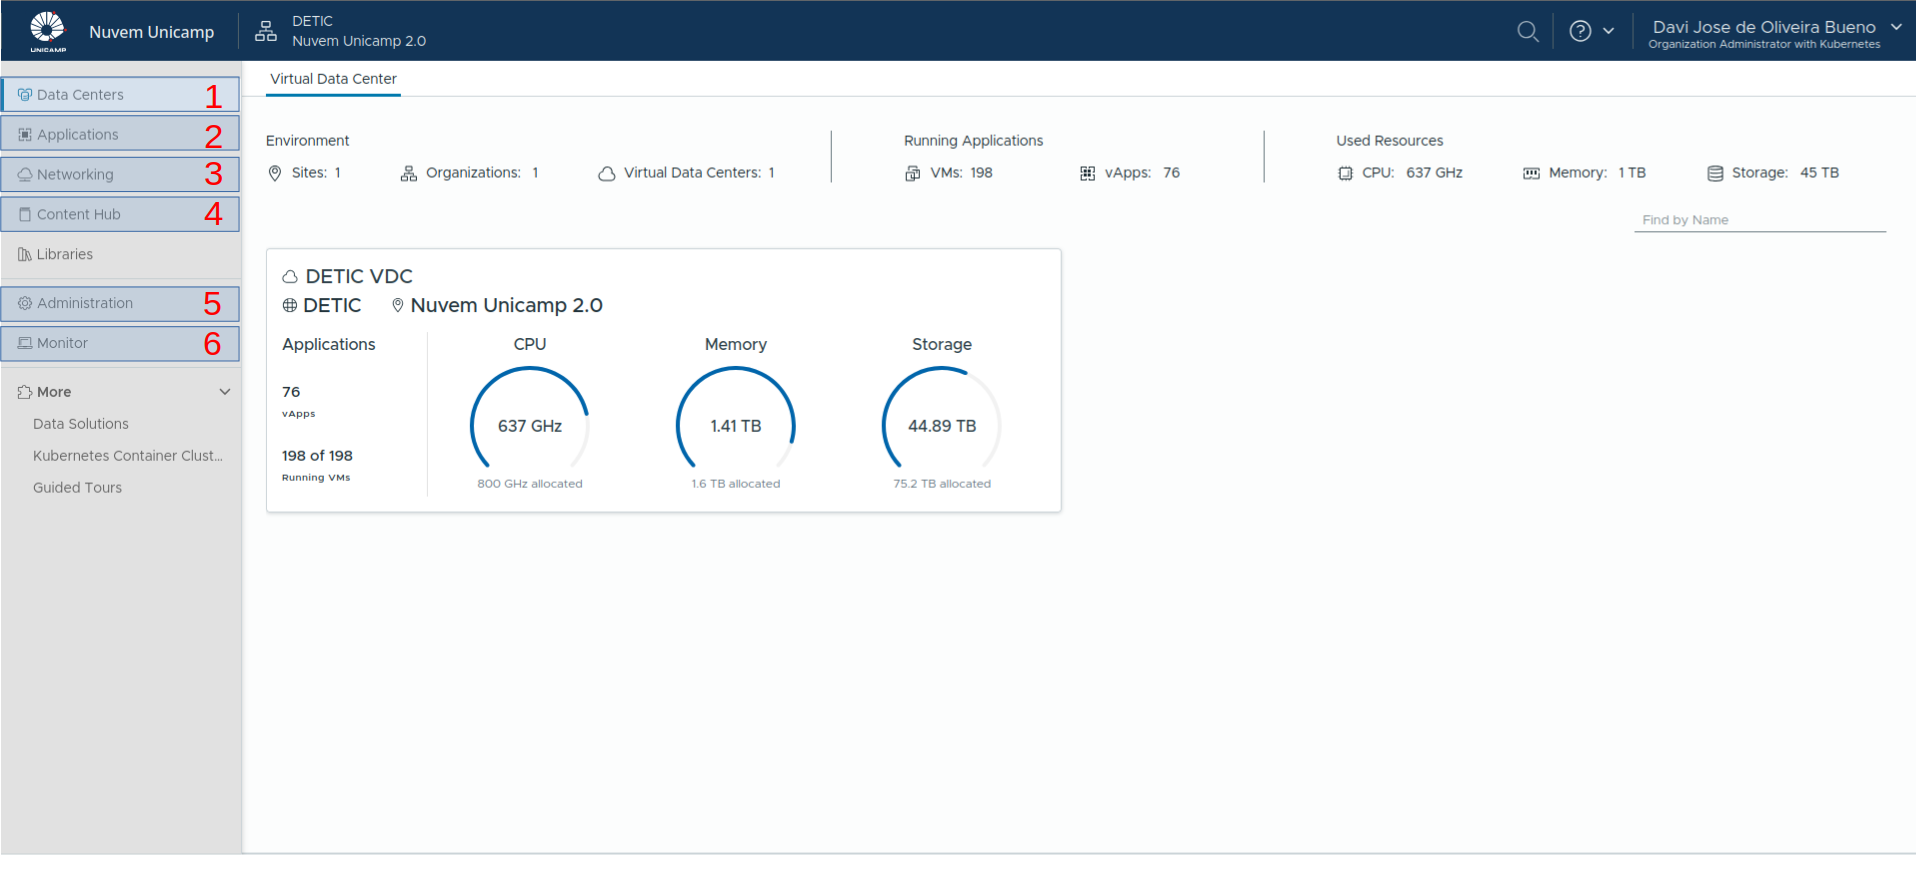
Task: Open Kubernetes Container Clusters link
Action: tap(128, 456)
